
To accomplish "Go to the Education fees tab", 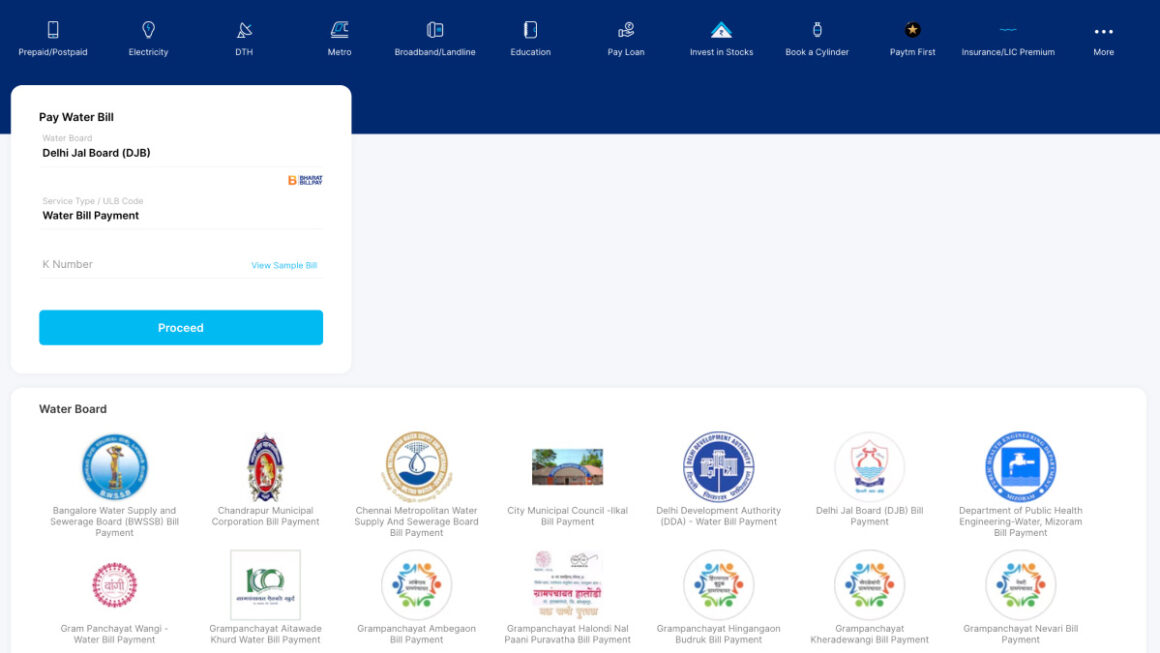I will click(530, 30).
